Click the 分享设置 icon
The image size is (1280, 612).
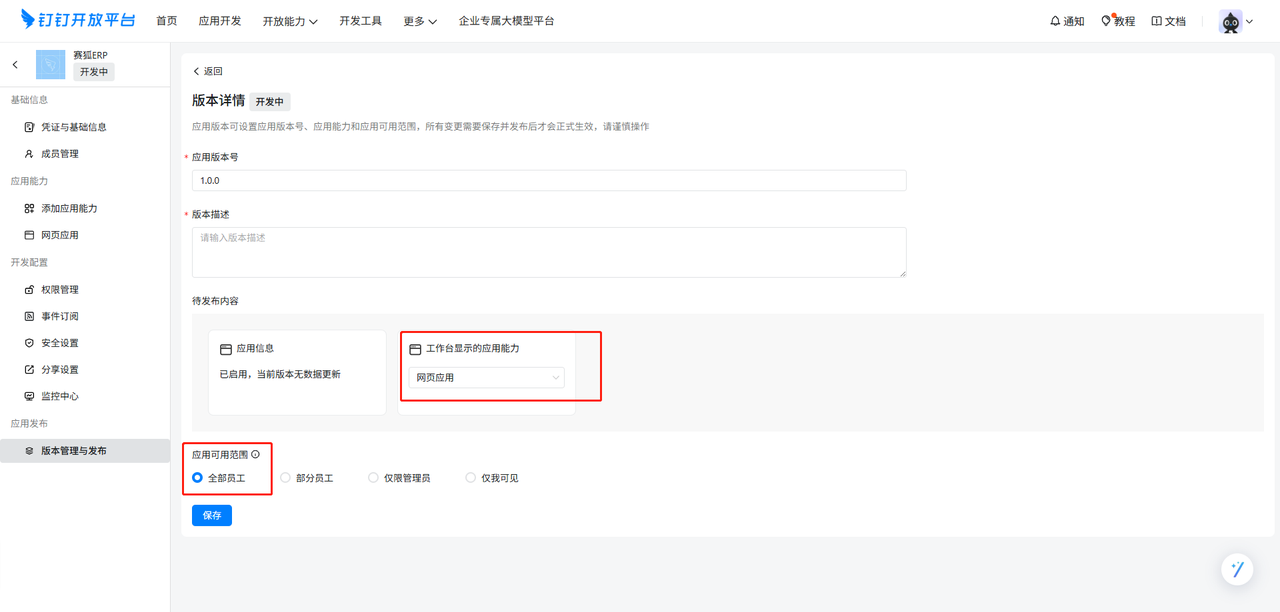[x=29, y=370]
